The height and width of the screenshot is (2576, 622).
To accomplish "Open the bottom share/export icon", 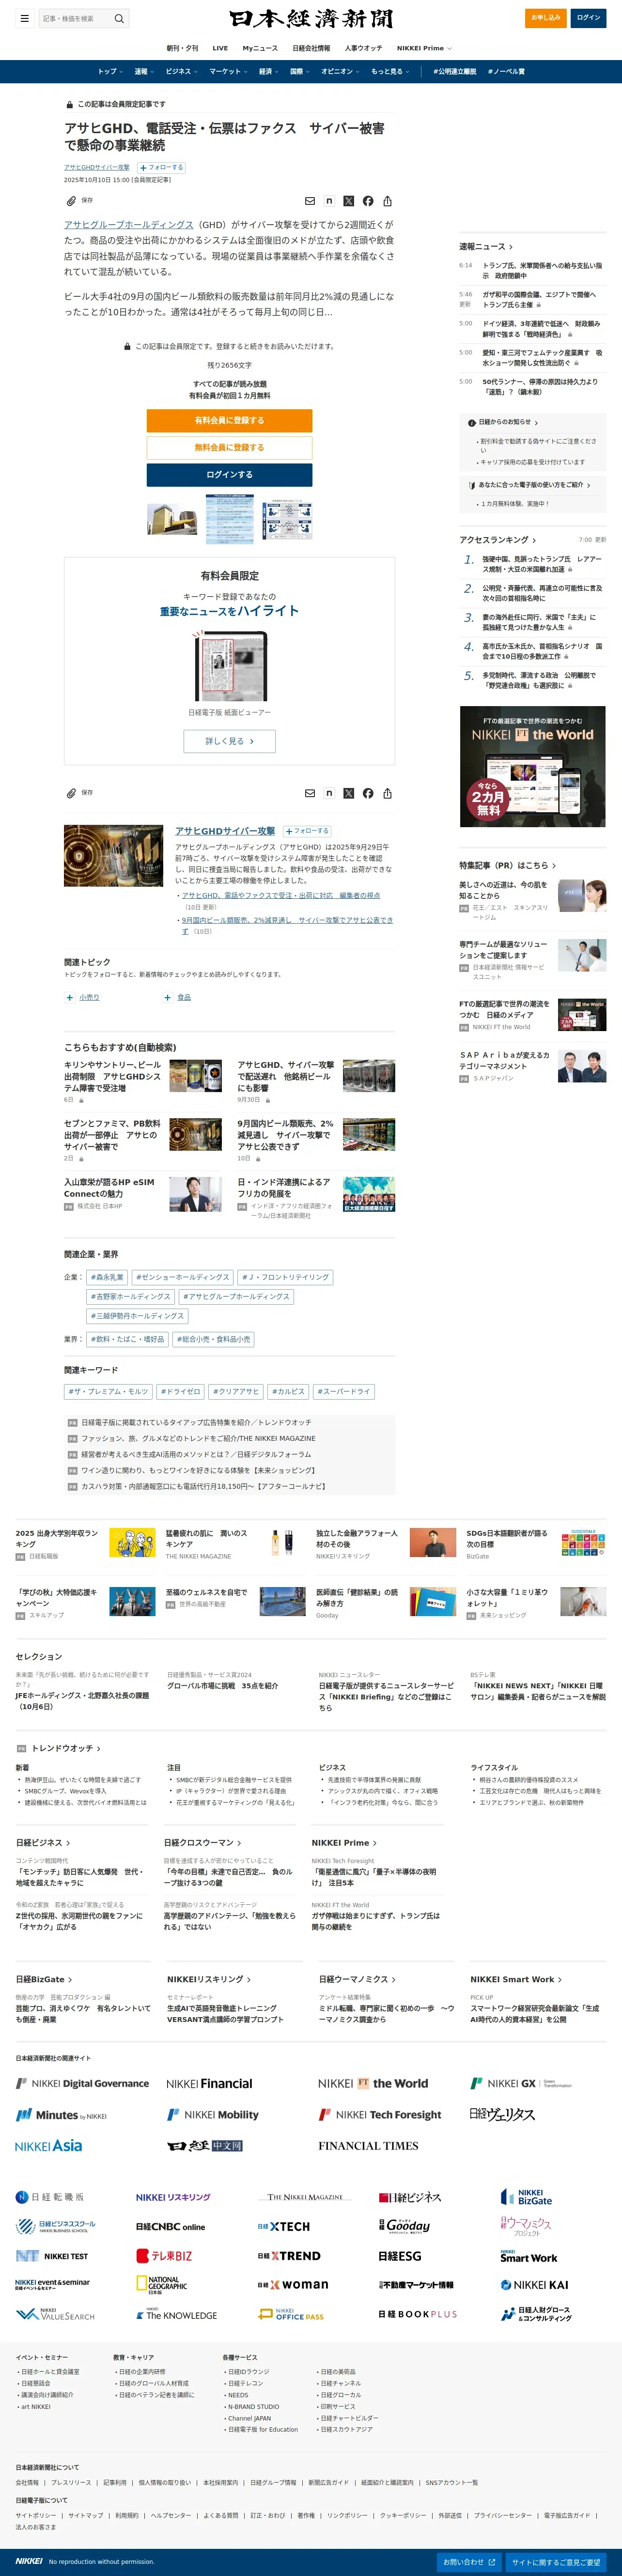I will 387,793.
